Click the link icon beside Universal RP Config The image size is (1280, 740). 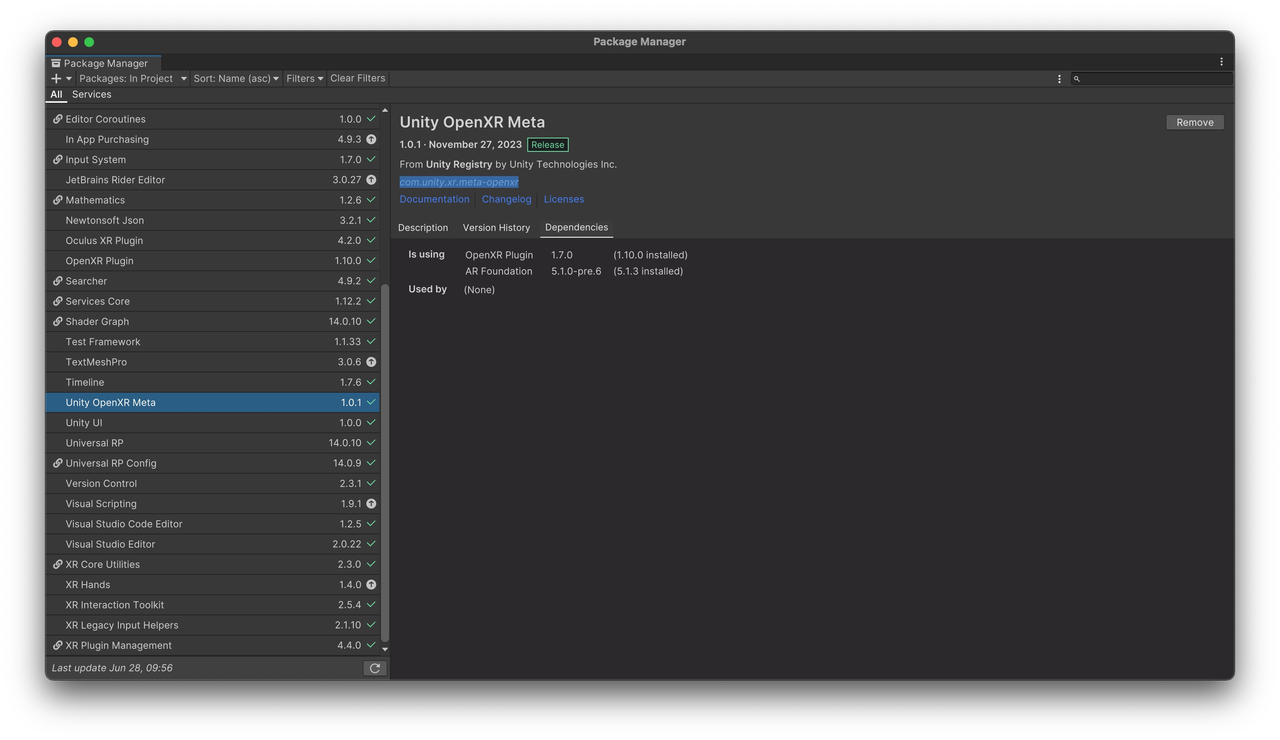click(57, 463)
